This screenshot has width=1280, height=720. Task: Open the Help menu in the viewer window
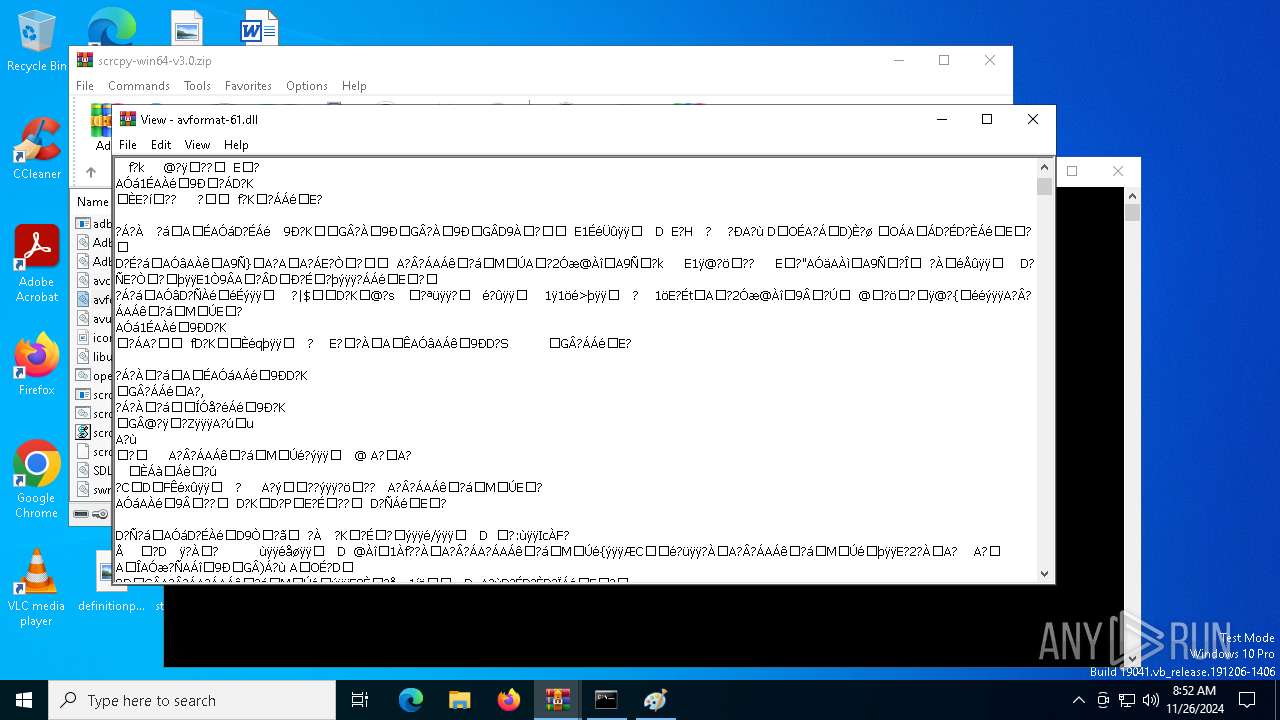(x=236, y=145)
